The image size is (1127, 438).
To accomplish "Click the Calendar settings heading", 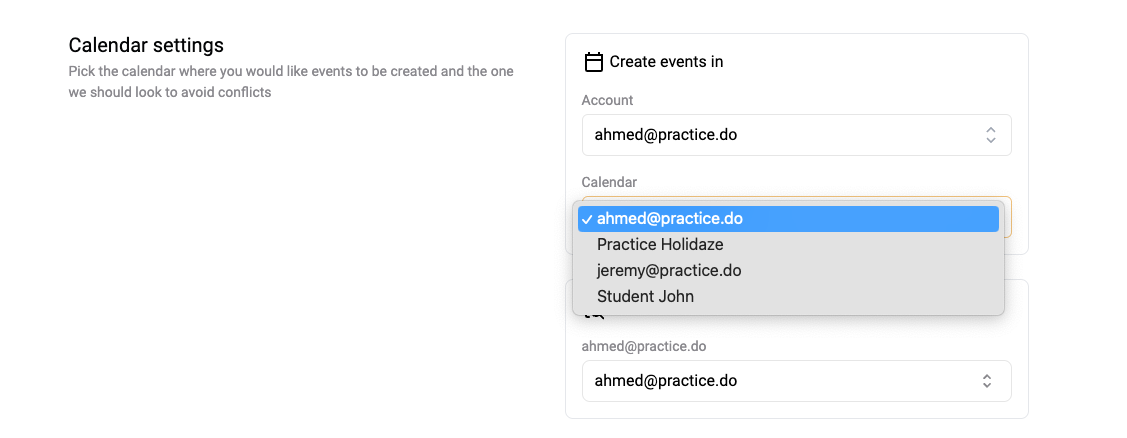I will click(146, 45).
